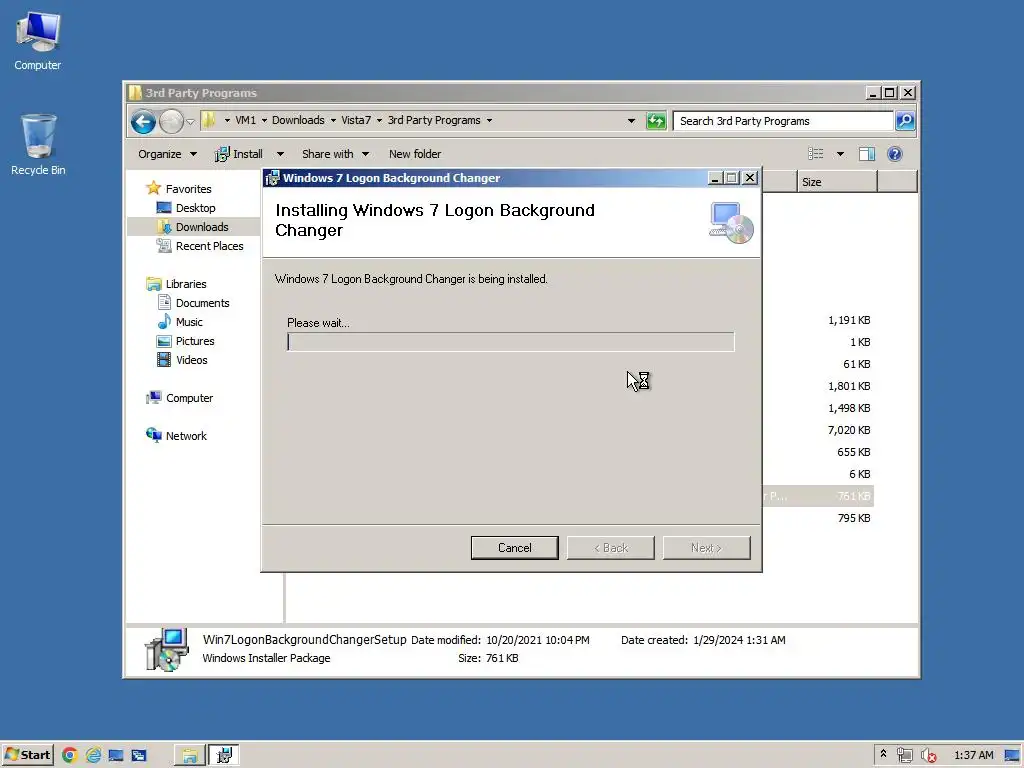Select the highlighted 761 KB file row
1024x768 pixels.
click(818, 496)
